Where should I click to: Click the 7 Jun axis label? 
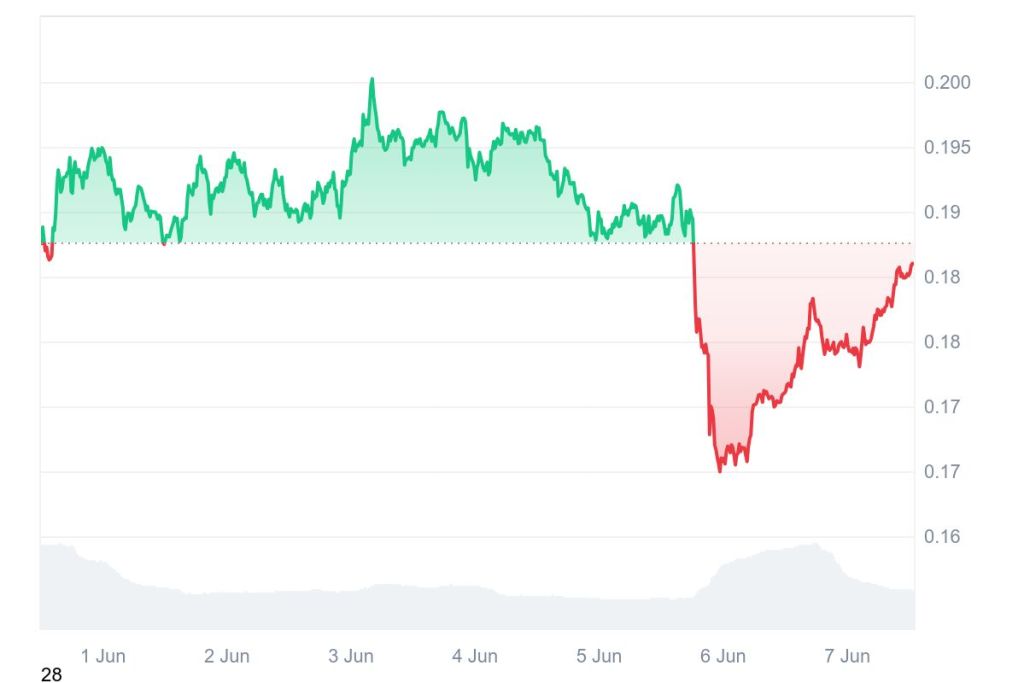click(847, 657)
